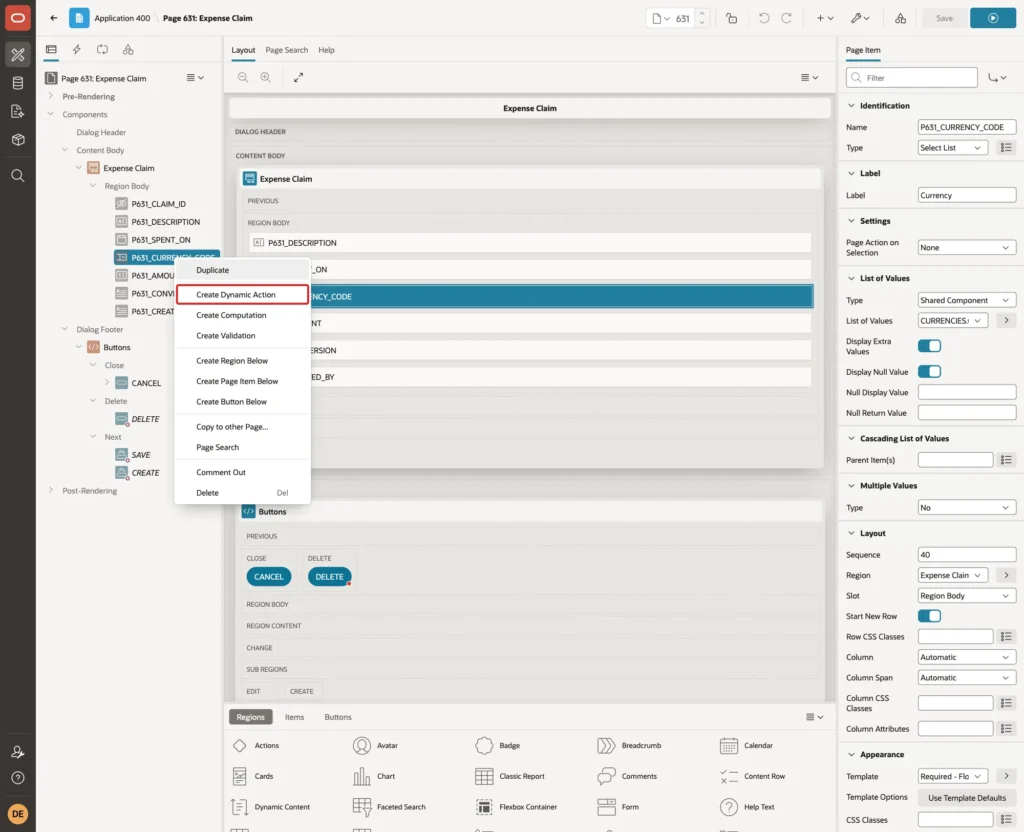The height and width of the screenshot is (832, 1024).
Task: Open SQL Workshop database icon in sidebar
Action: click(x=18, y=83)
